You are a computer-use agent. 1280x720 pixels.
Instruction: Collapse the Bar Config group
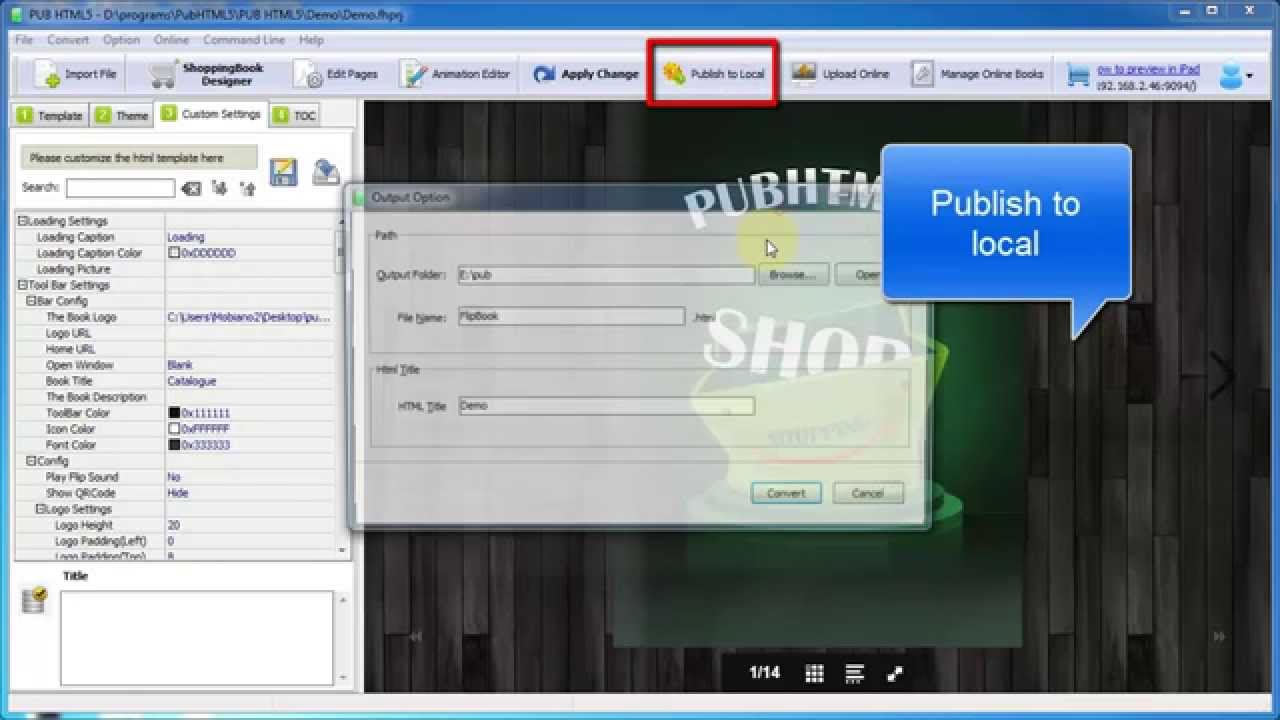coord(32,301)
